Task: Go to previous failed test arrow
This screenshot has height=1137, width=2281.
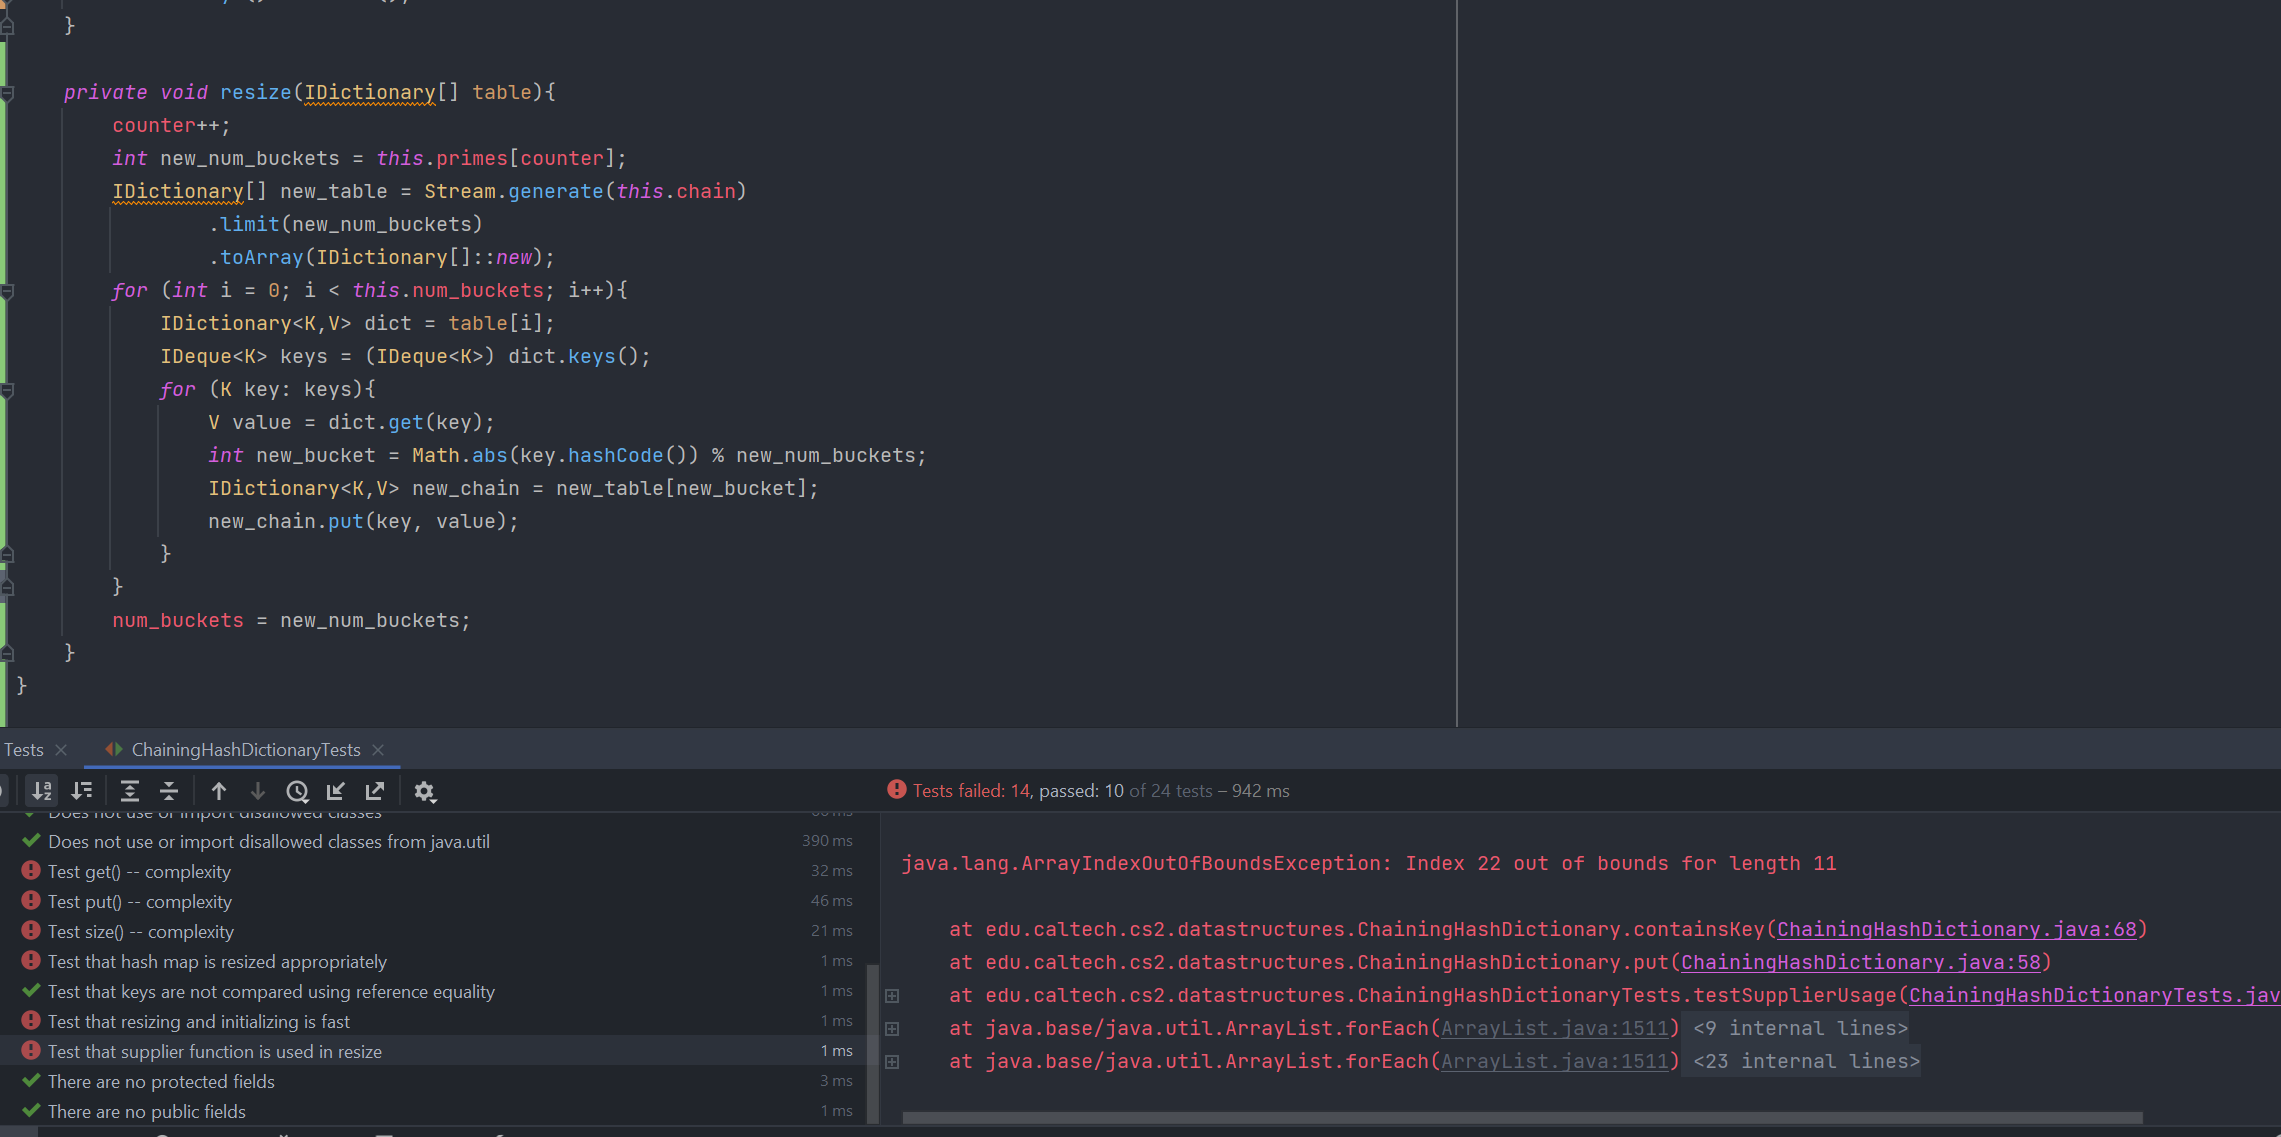Action: click(x=219, y=791)
